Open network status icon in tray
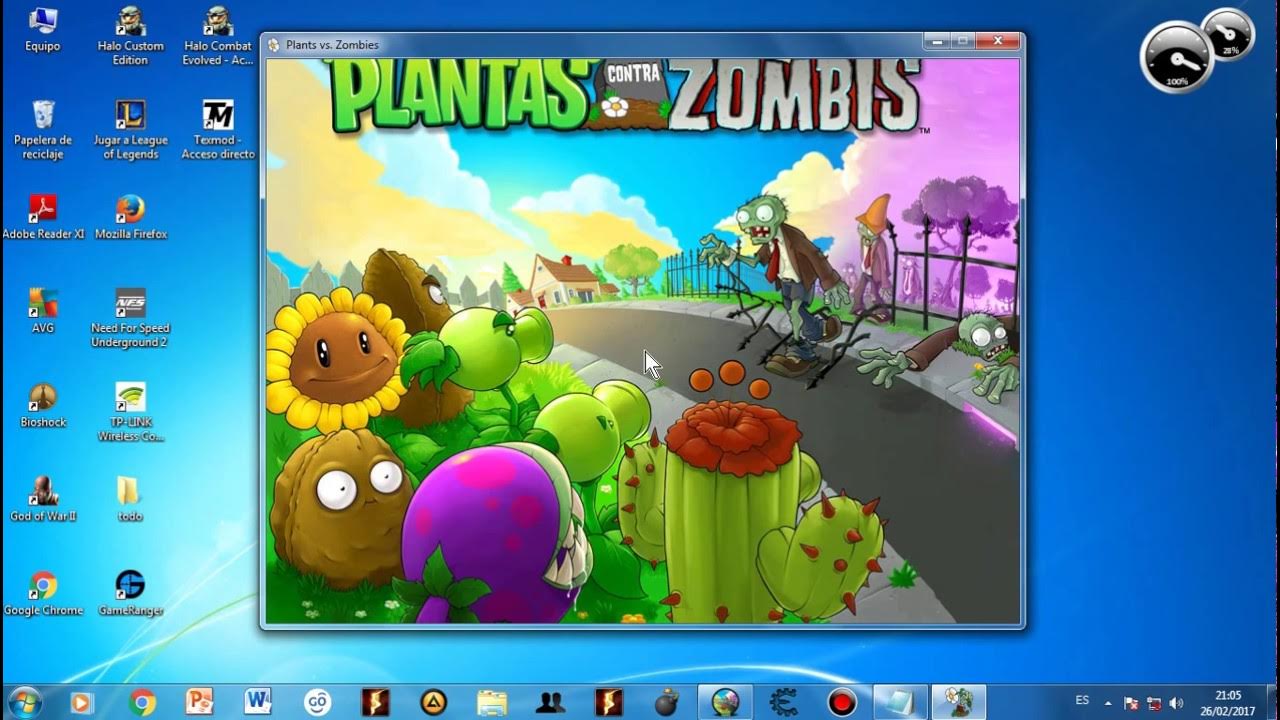Image resolution: width=1280 pixels, height=720 pixels. (x=1154, y=703)
